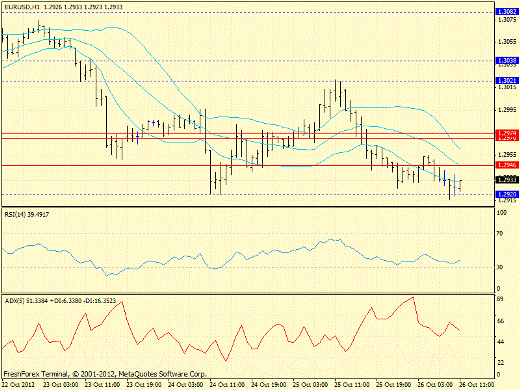Click the 1.2995 price axis value
The width and height of the screenshot is (520, 390).
click(507, 110)
